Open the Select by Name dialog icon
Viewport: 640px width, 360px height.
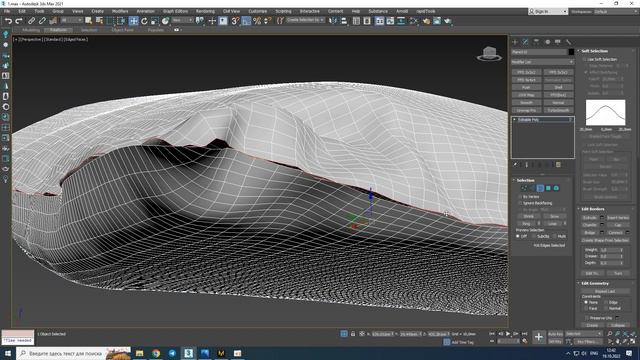(x=99, y=21)
